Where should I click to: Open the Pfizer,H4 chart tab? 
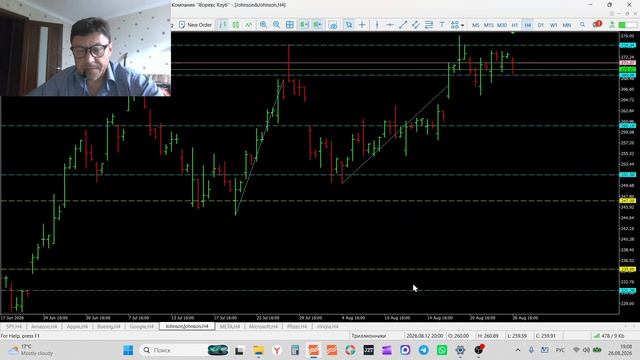[x=297, y=327]
